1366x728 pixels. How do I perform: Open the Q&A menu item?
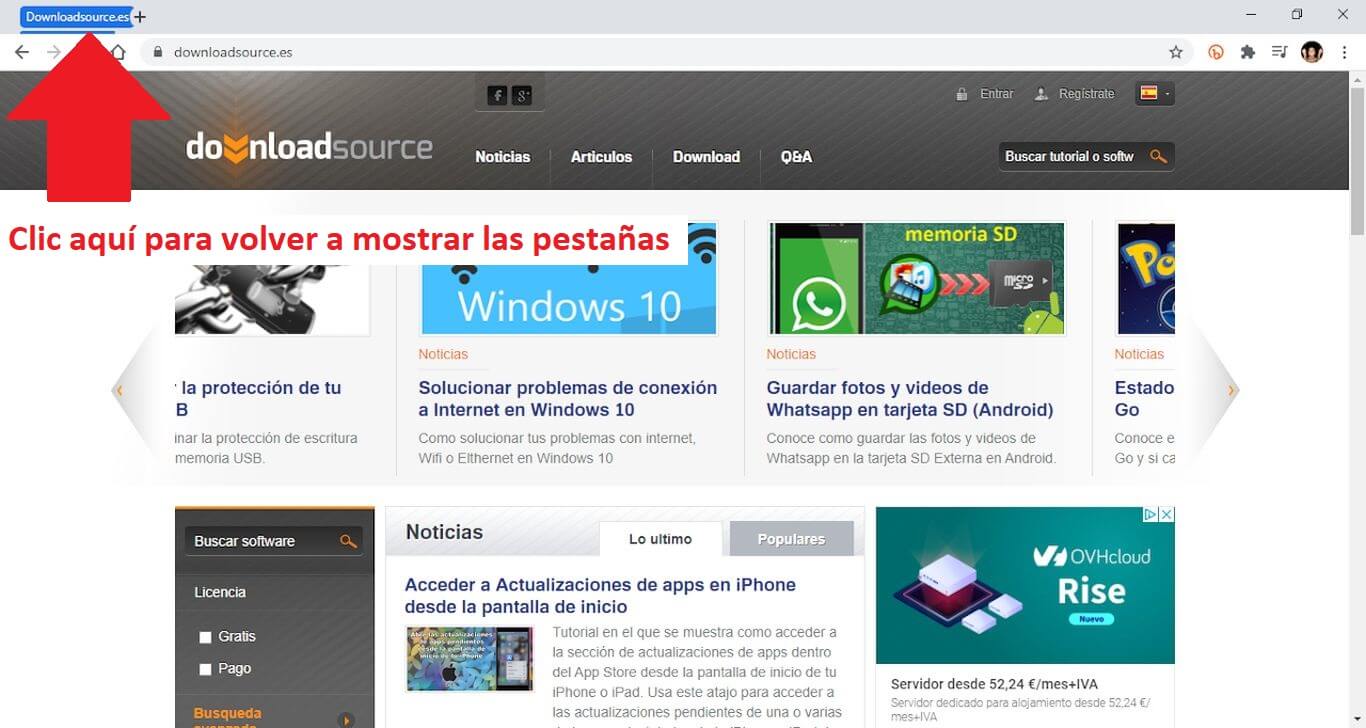point(796,156)
